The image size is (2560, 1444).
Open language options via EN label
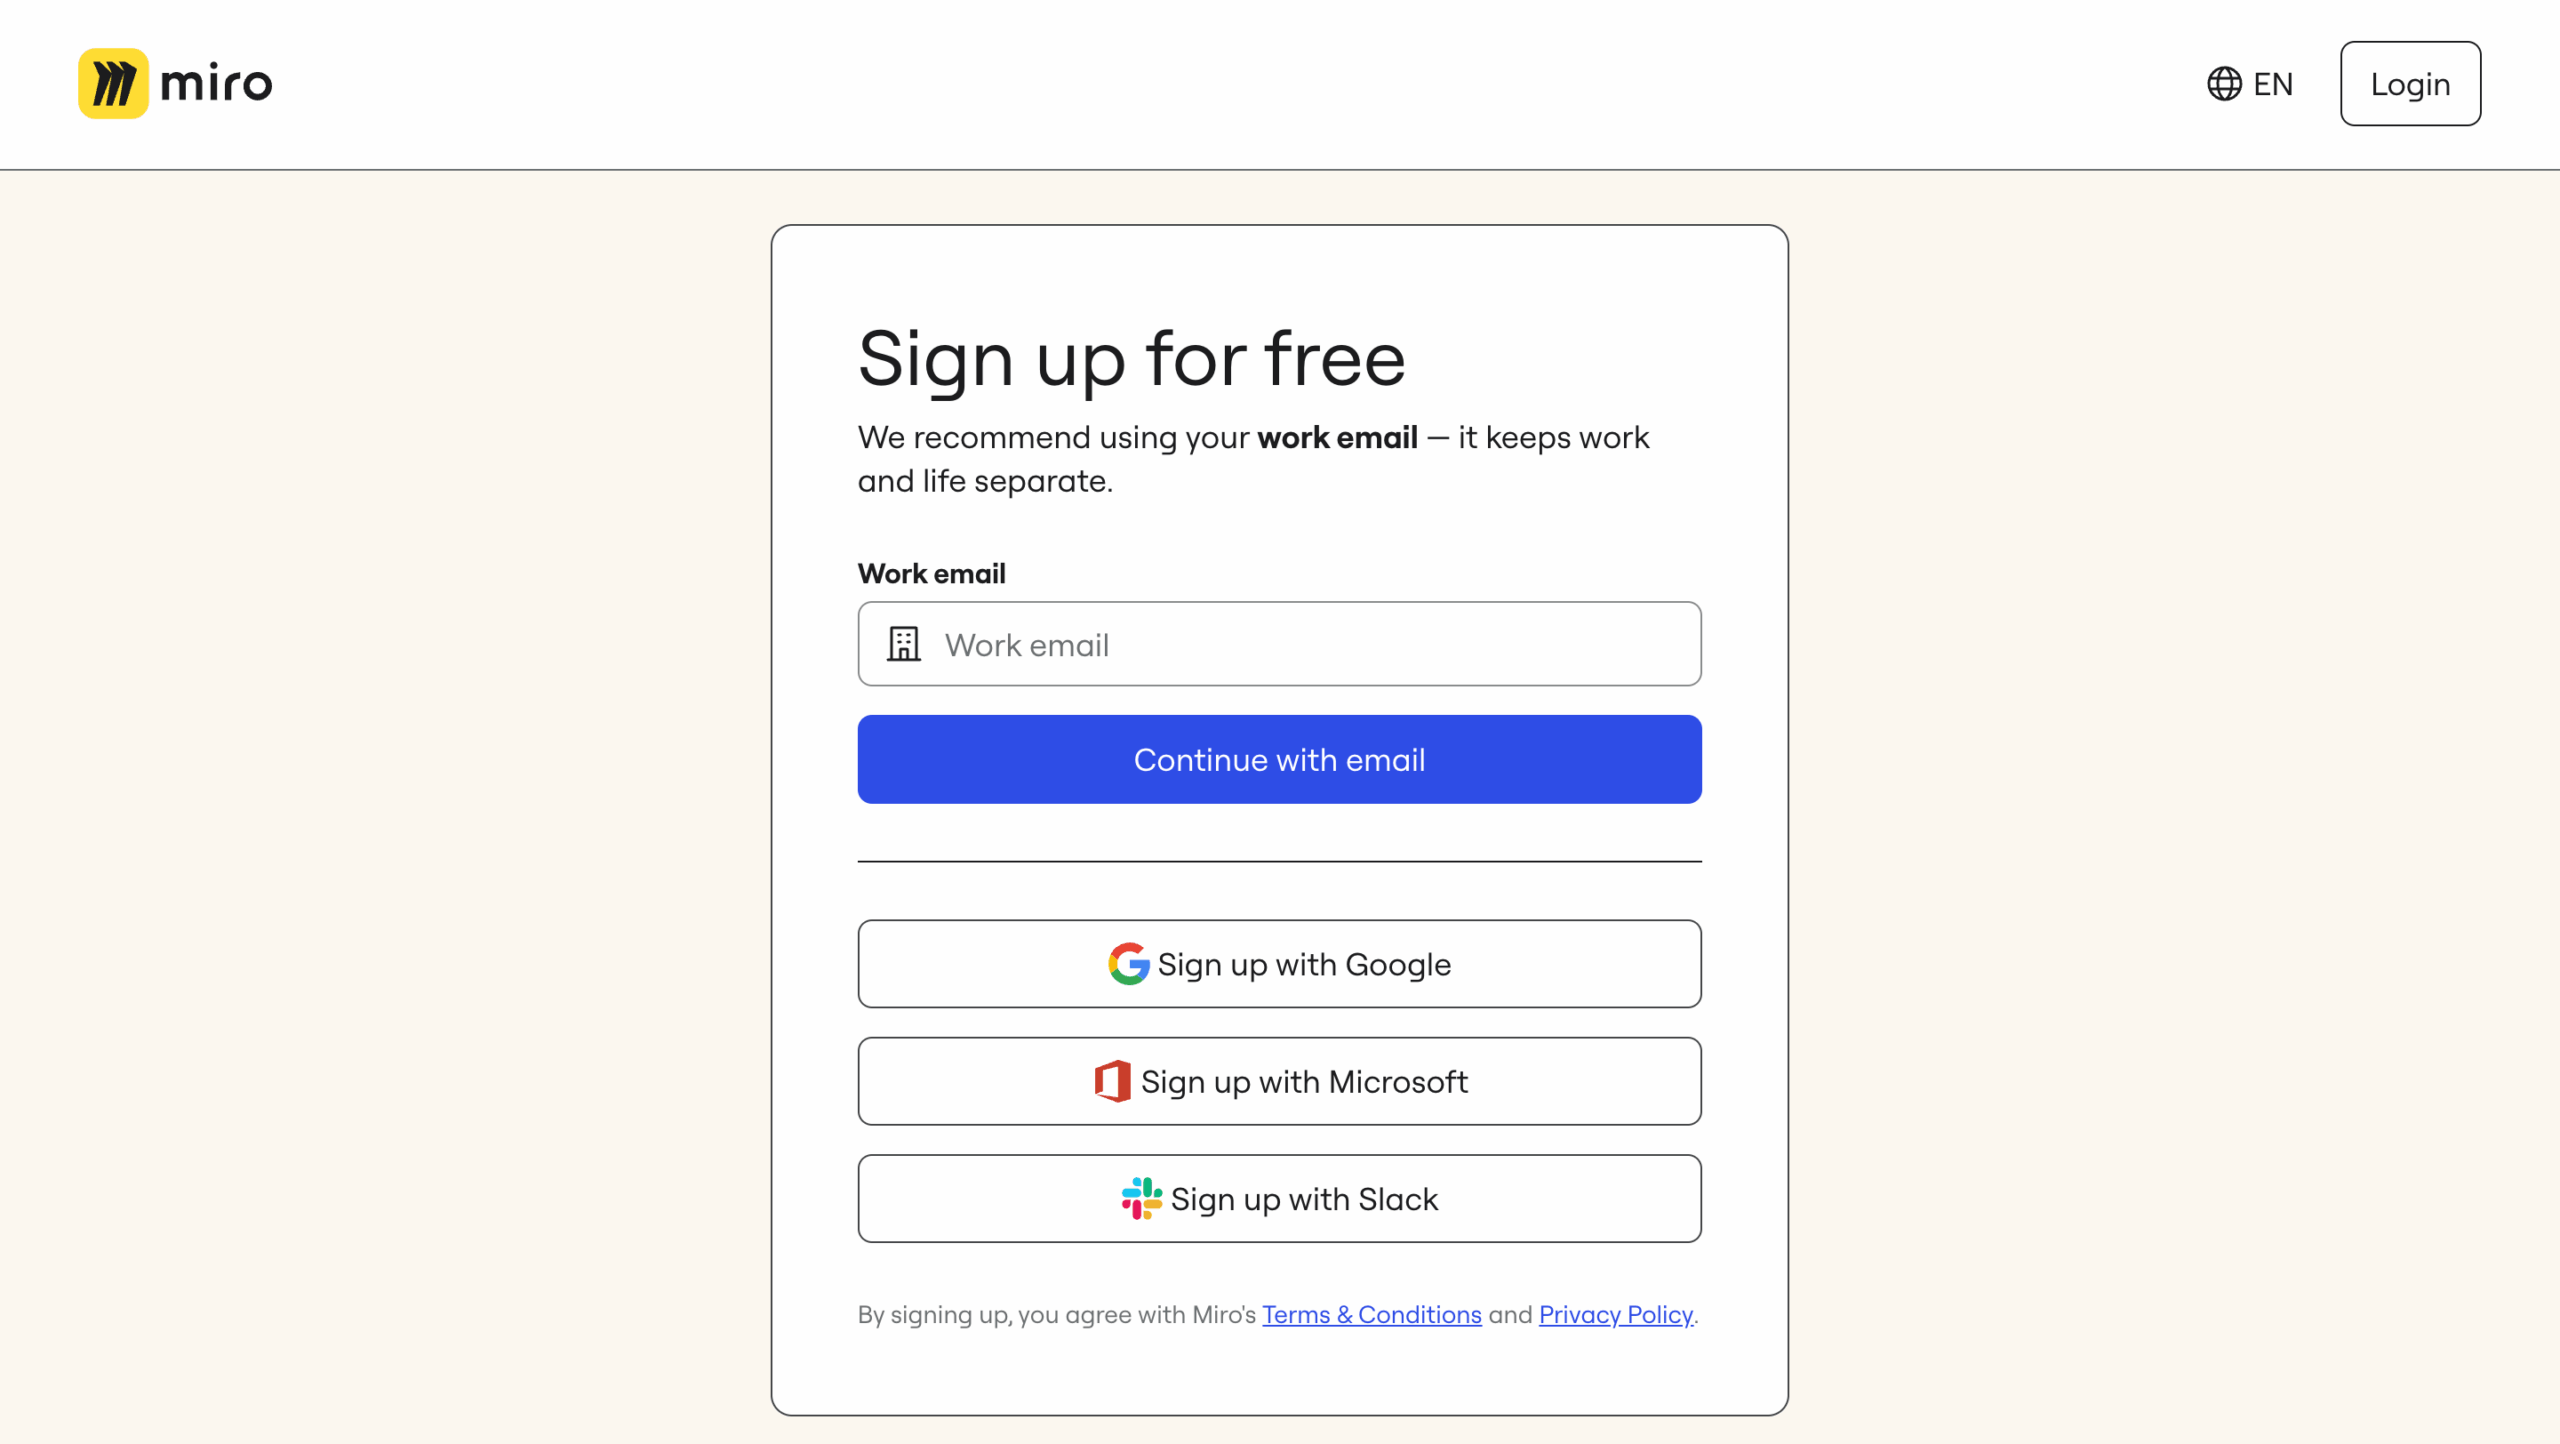coord(2274,84)
